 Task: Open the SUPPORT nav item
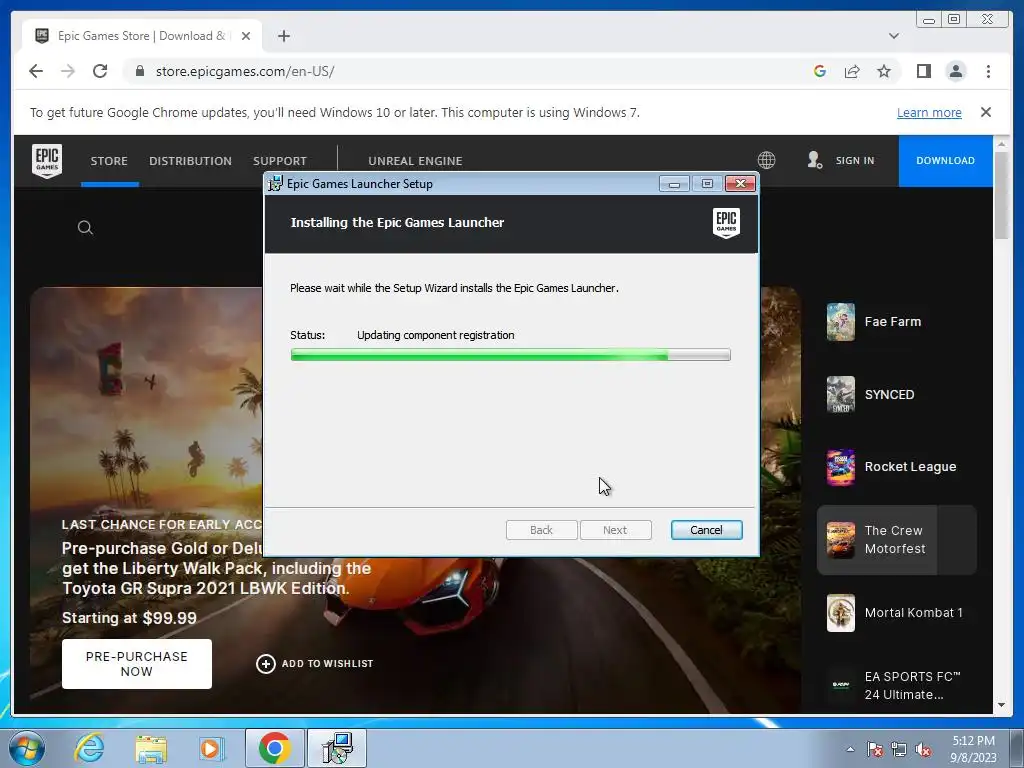pyautogui.click(x=280, y=161)
